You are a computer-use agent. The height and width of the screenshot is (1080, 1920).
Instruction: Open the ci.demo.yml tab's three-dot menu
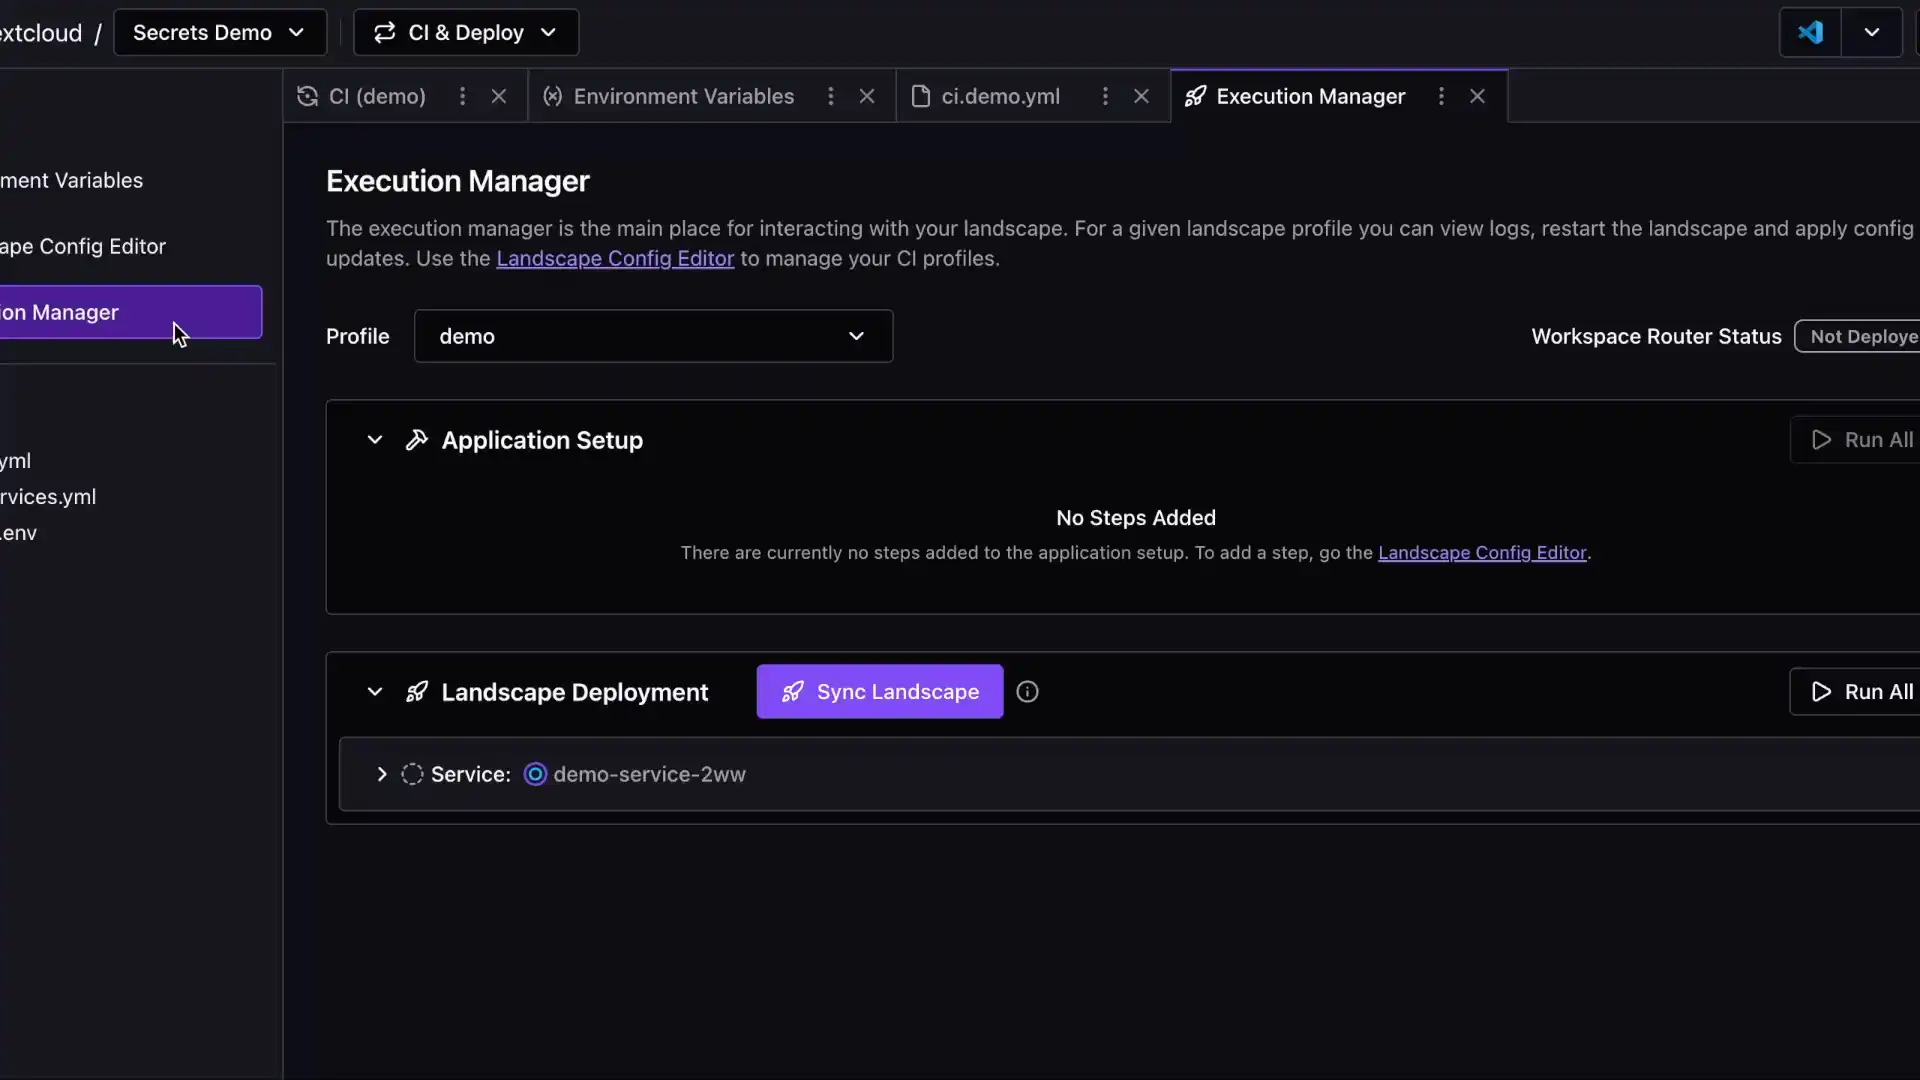[x=1104, y=96]
